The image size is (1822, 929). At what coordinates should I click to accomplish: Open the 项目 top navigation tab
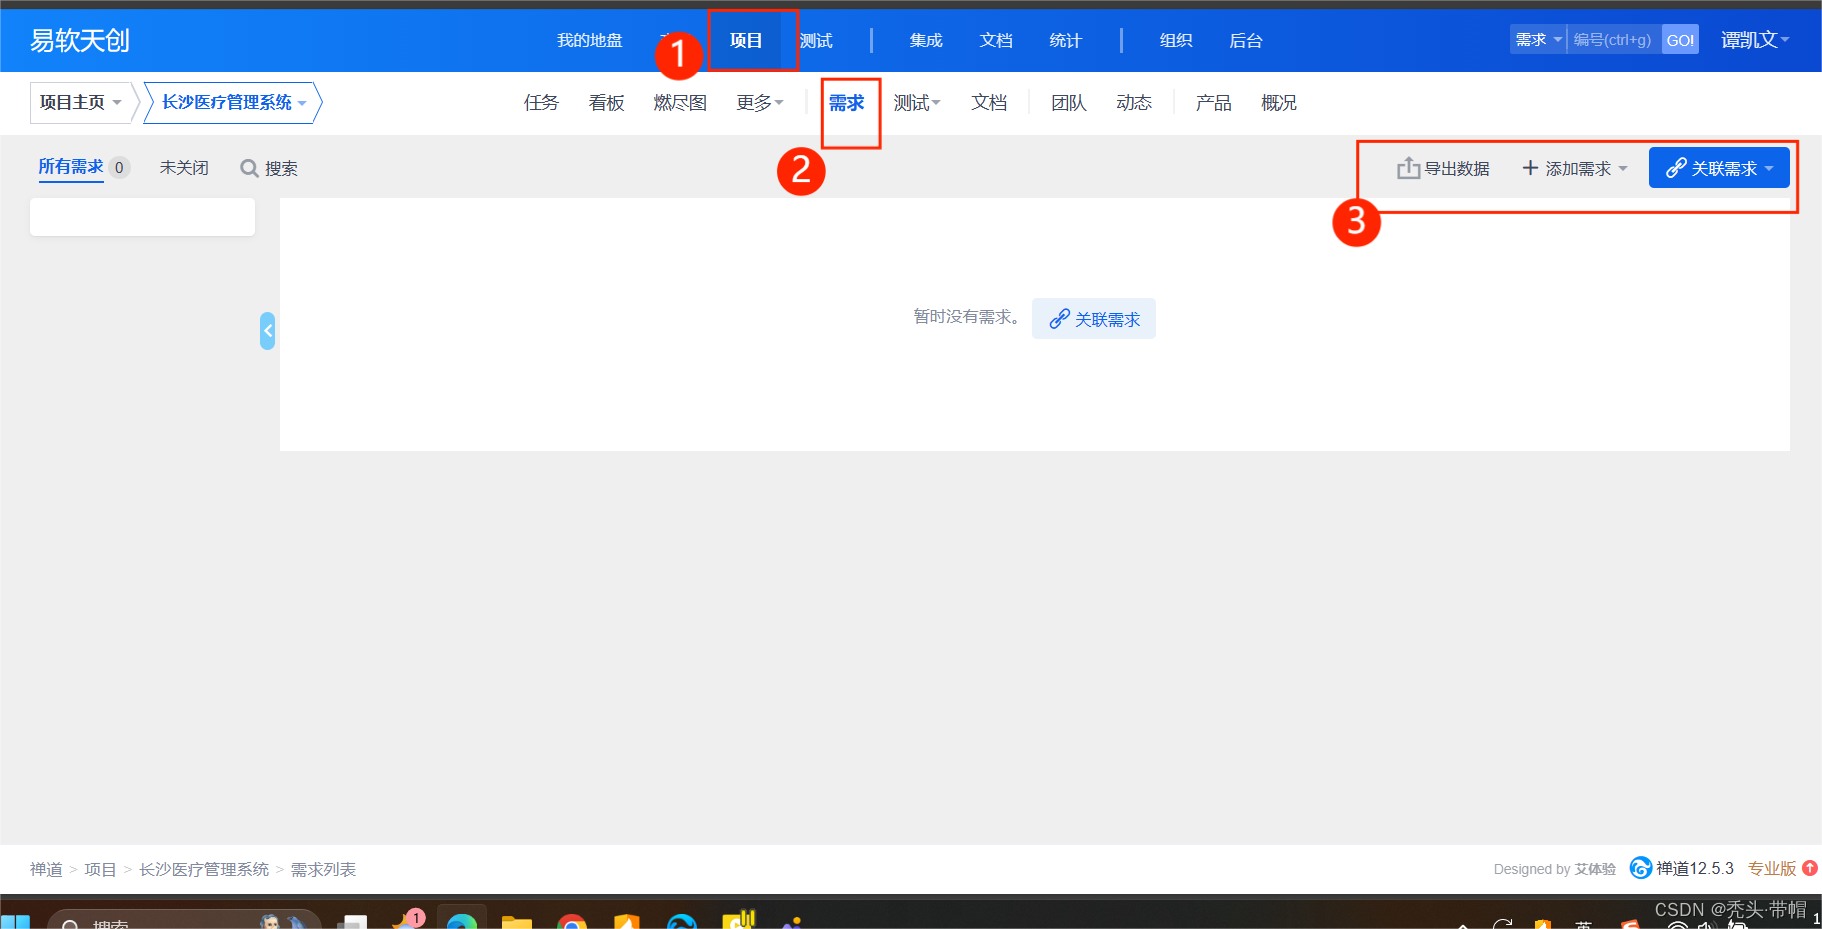coord(746,41)
